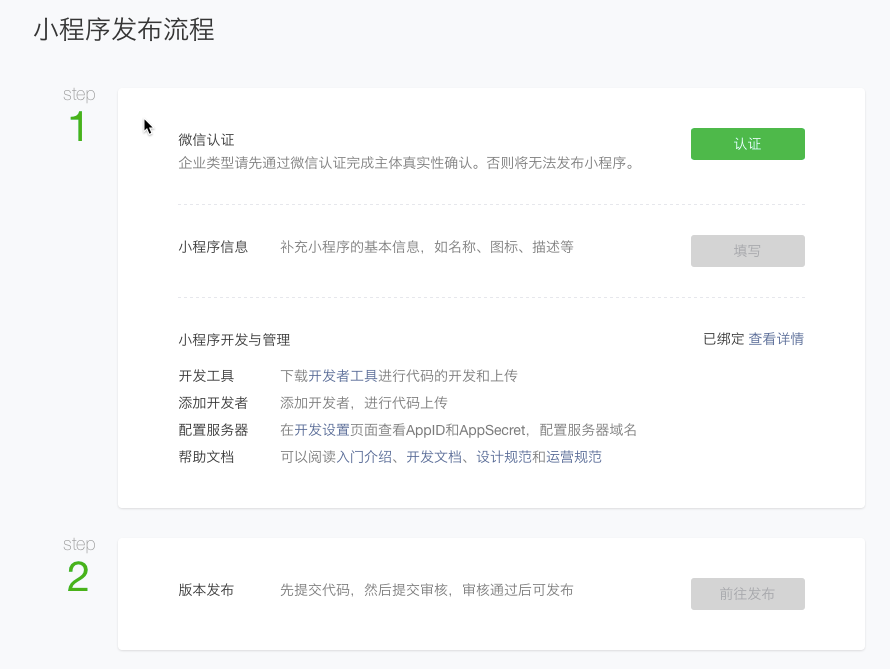This screenshot has width=890, height=669.
Task: Open the 开发文档 link
Action: pos(434,457)
